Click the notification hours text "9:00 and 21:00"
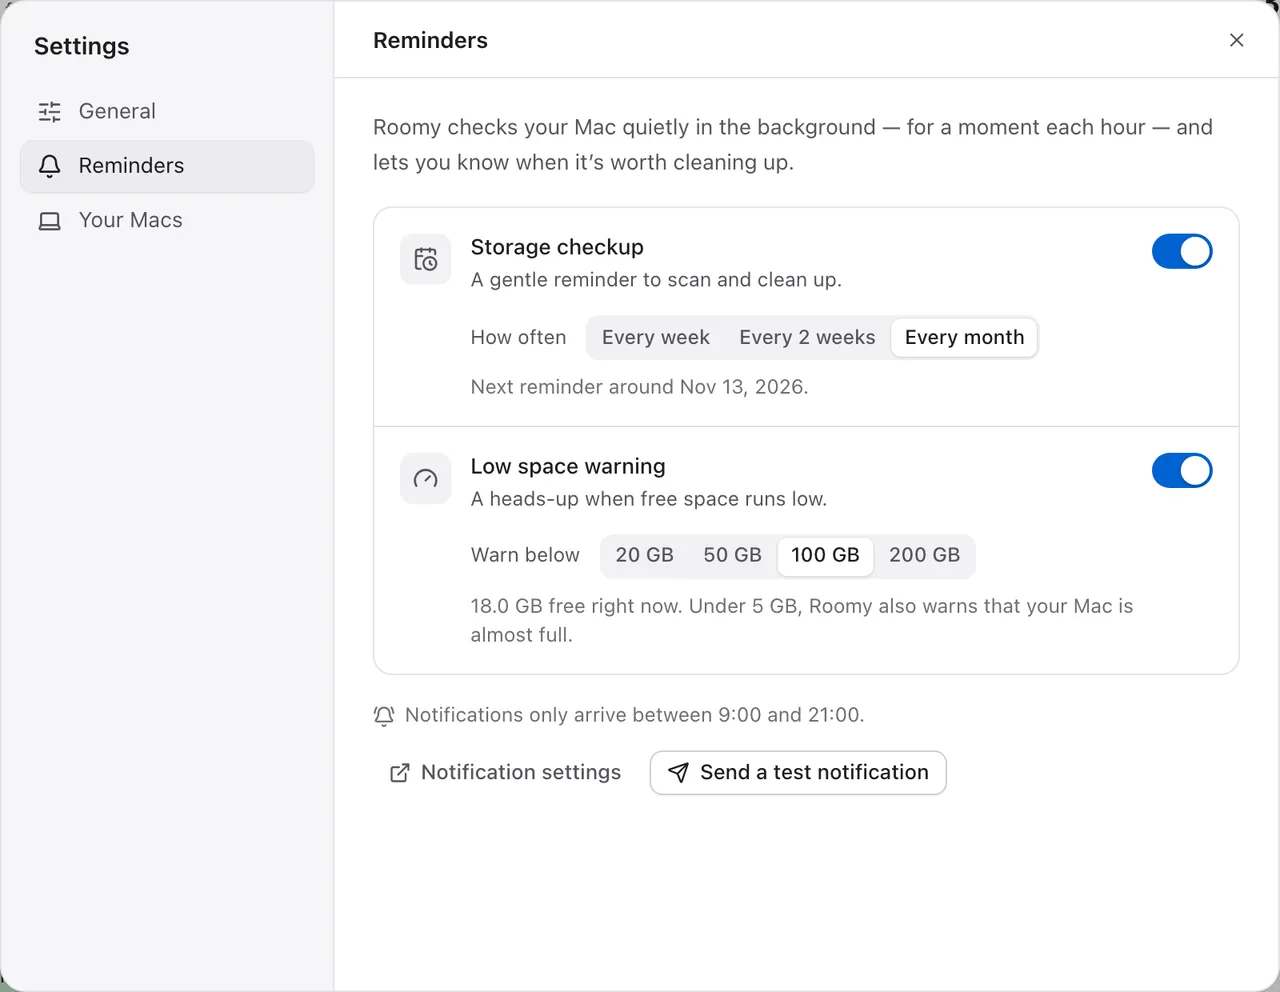This screenshot has height=992, width=1280. 790,716
